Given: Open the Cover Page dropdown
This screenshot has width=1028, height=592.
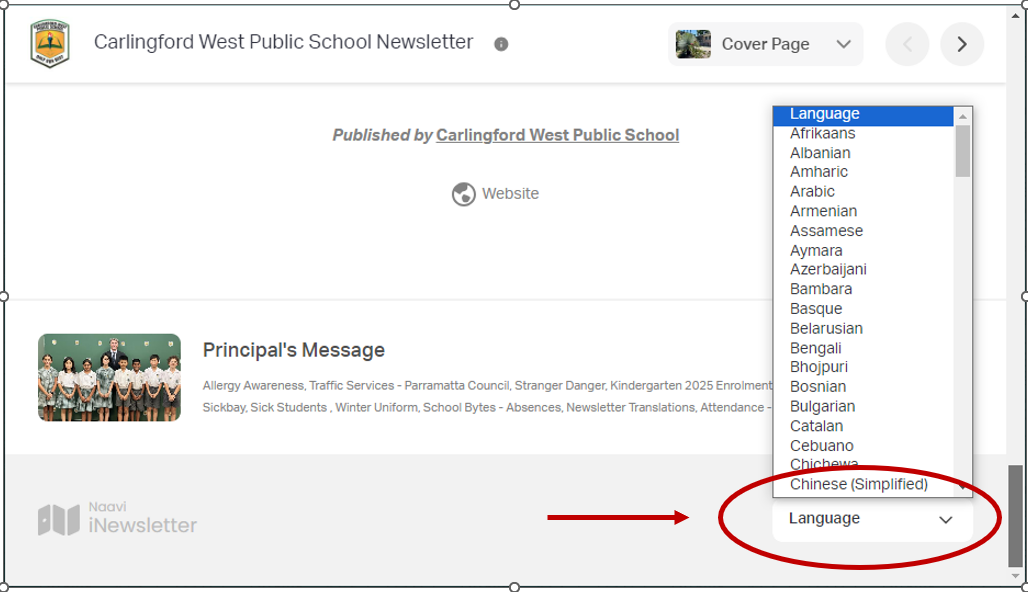Looking at the screenshot, I should (x=842, y=44).
